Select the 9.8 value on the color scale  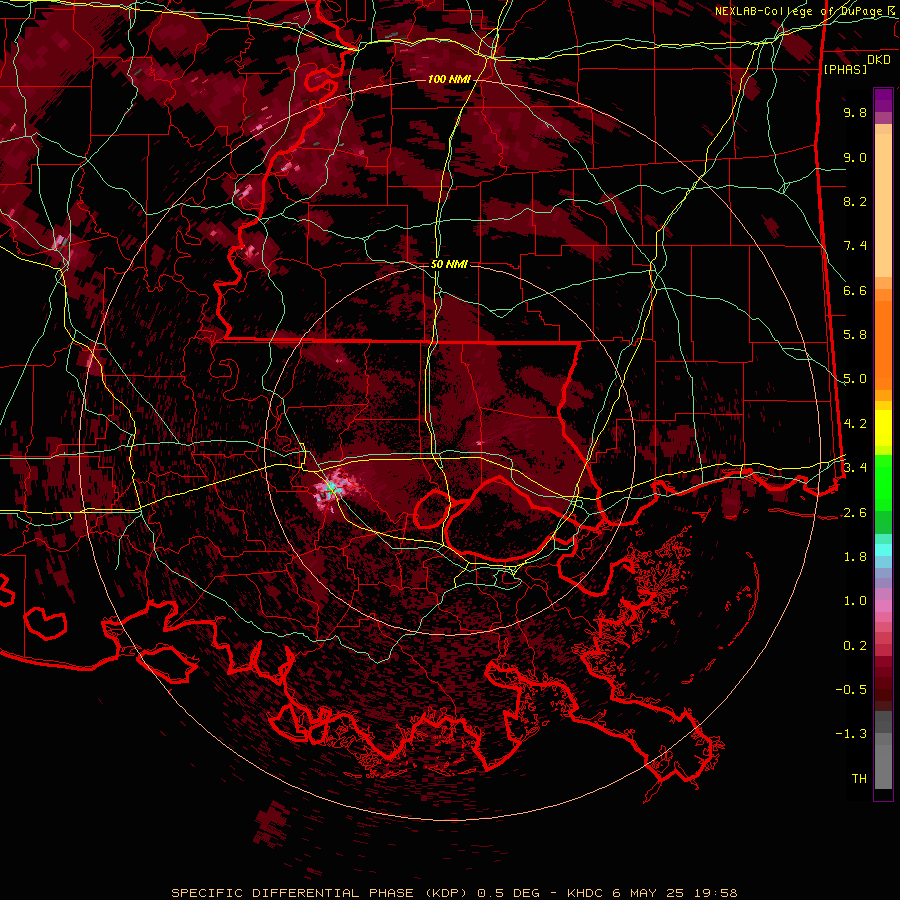coord(855,112)
